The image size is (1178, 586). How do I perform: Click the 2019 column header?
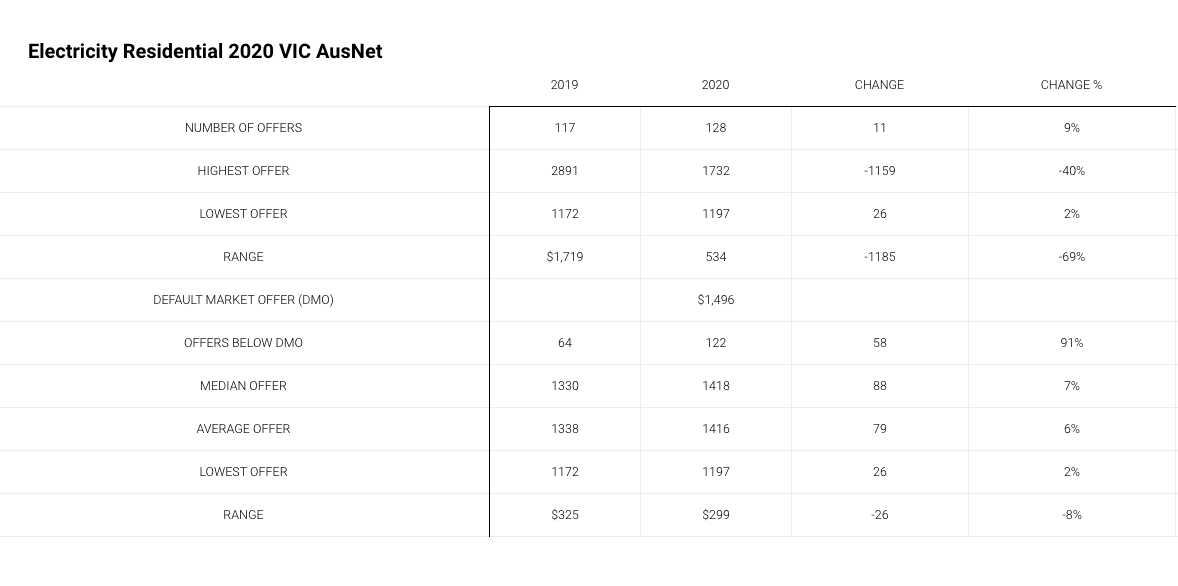pos(564,85)
